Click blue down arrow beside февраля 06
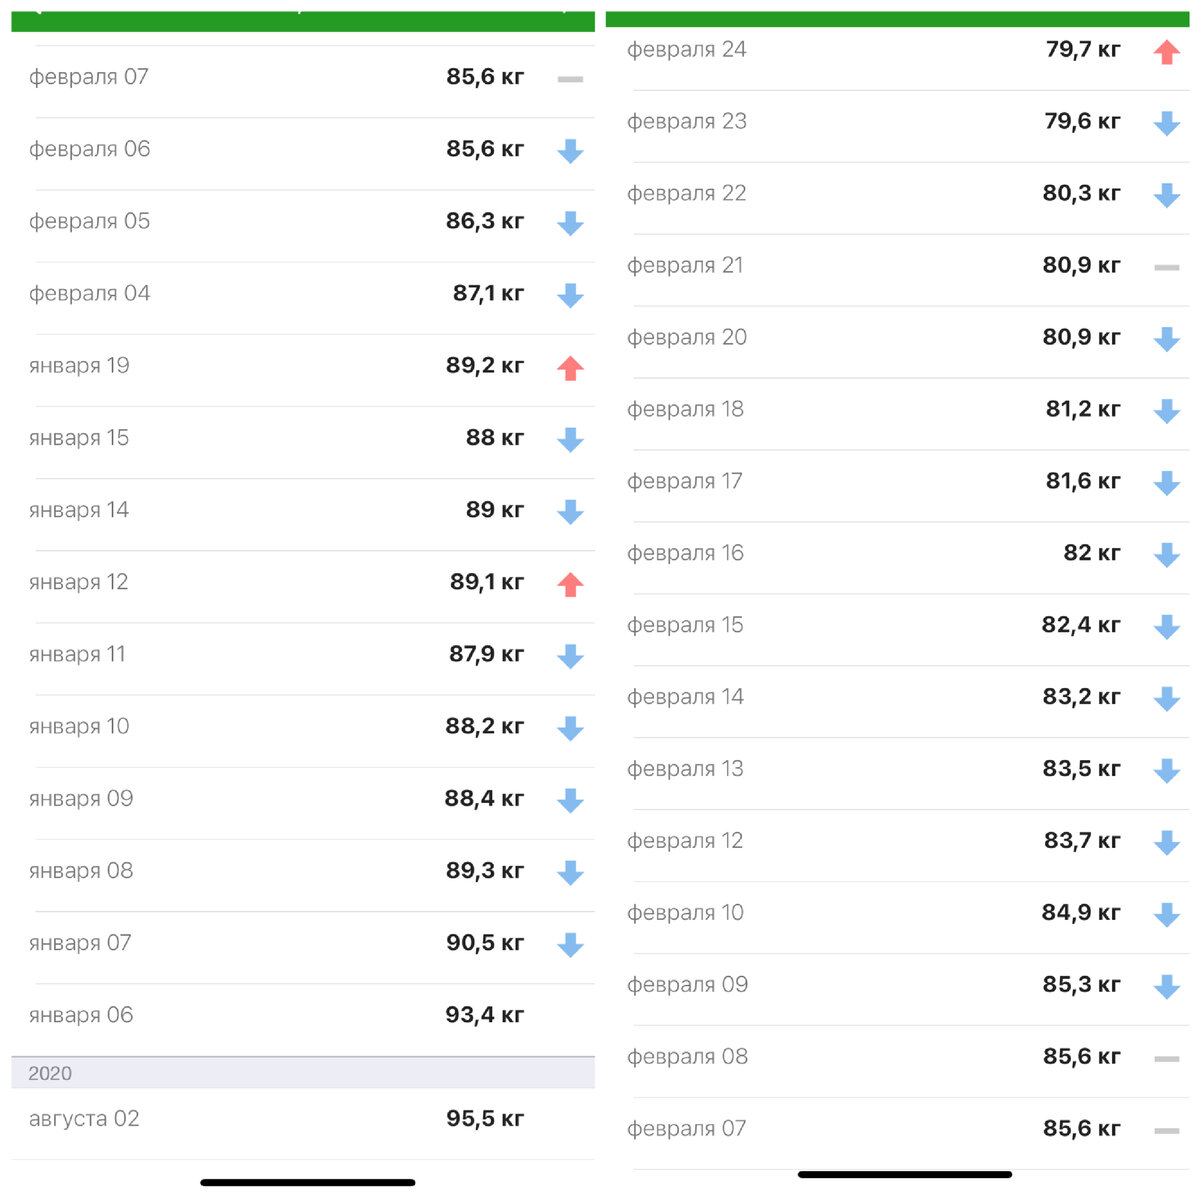Screen dimensions: 1200x1200 pyautogui.click(x=570, y=151)
